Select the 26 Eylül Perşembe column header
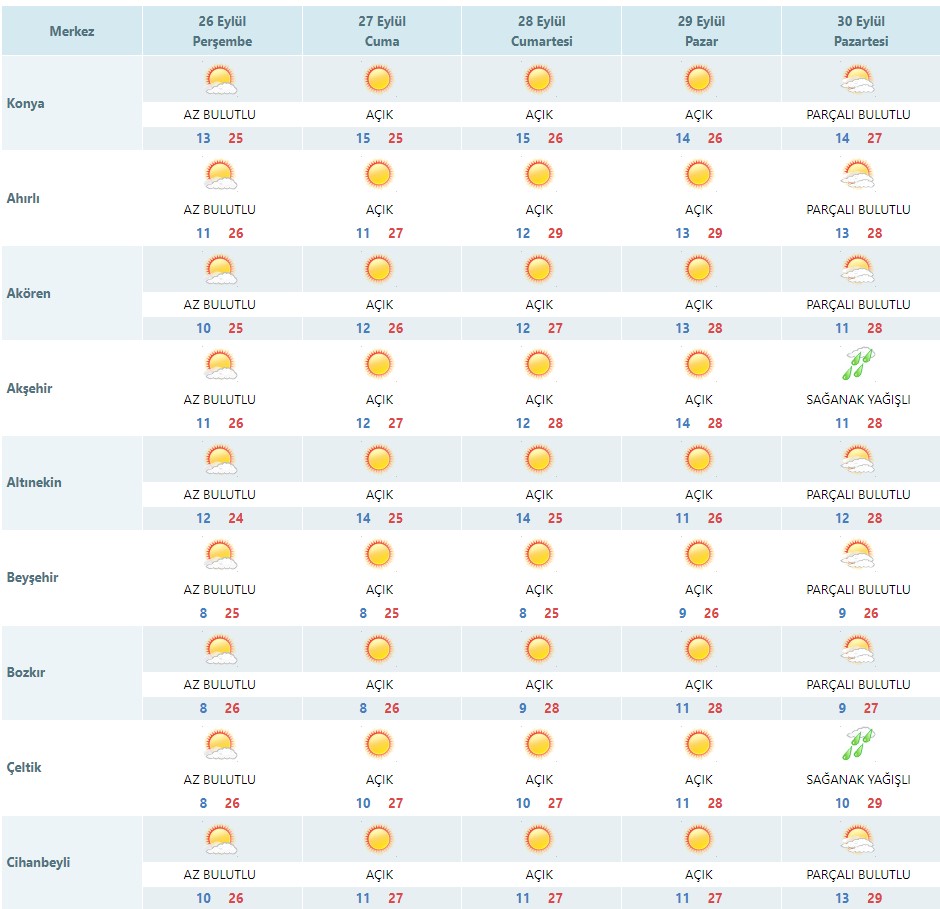Screen dimensions: 940x909 click(222, 31)
